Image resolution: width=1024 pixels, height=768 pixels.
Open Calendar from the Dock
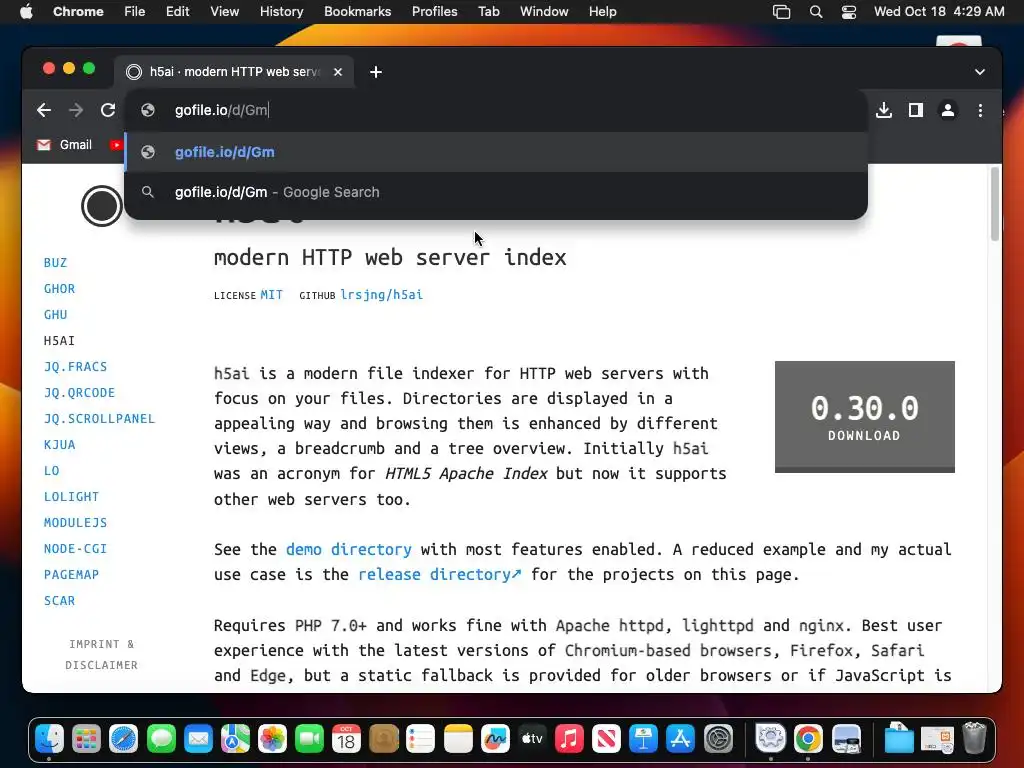(x=346, y=739)
